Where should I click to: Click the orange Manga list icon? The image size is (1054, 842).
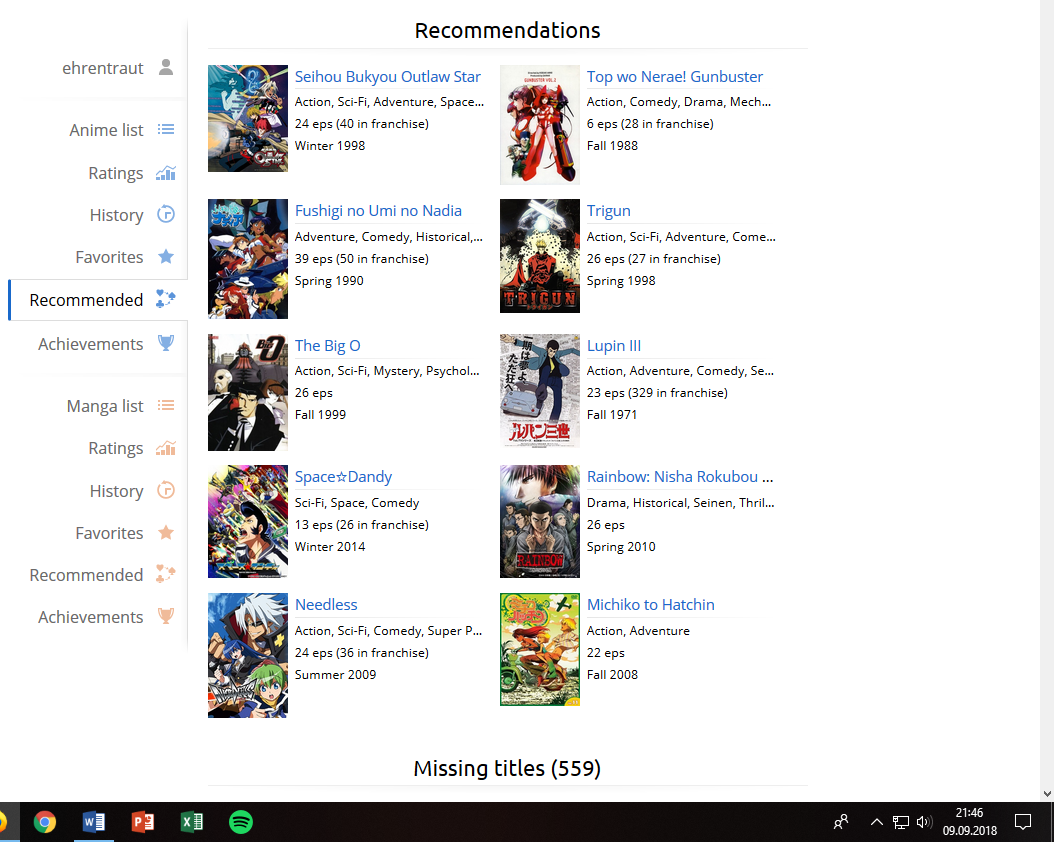point(166,405)
